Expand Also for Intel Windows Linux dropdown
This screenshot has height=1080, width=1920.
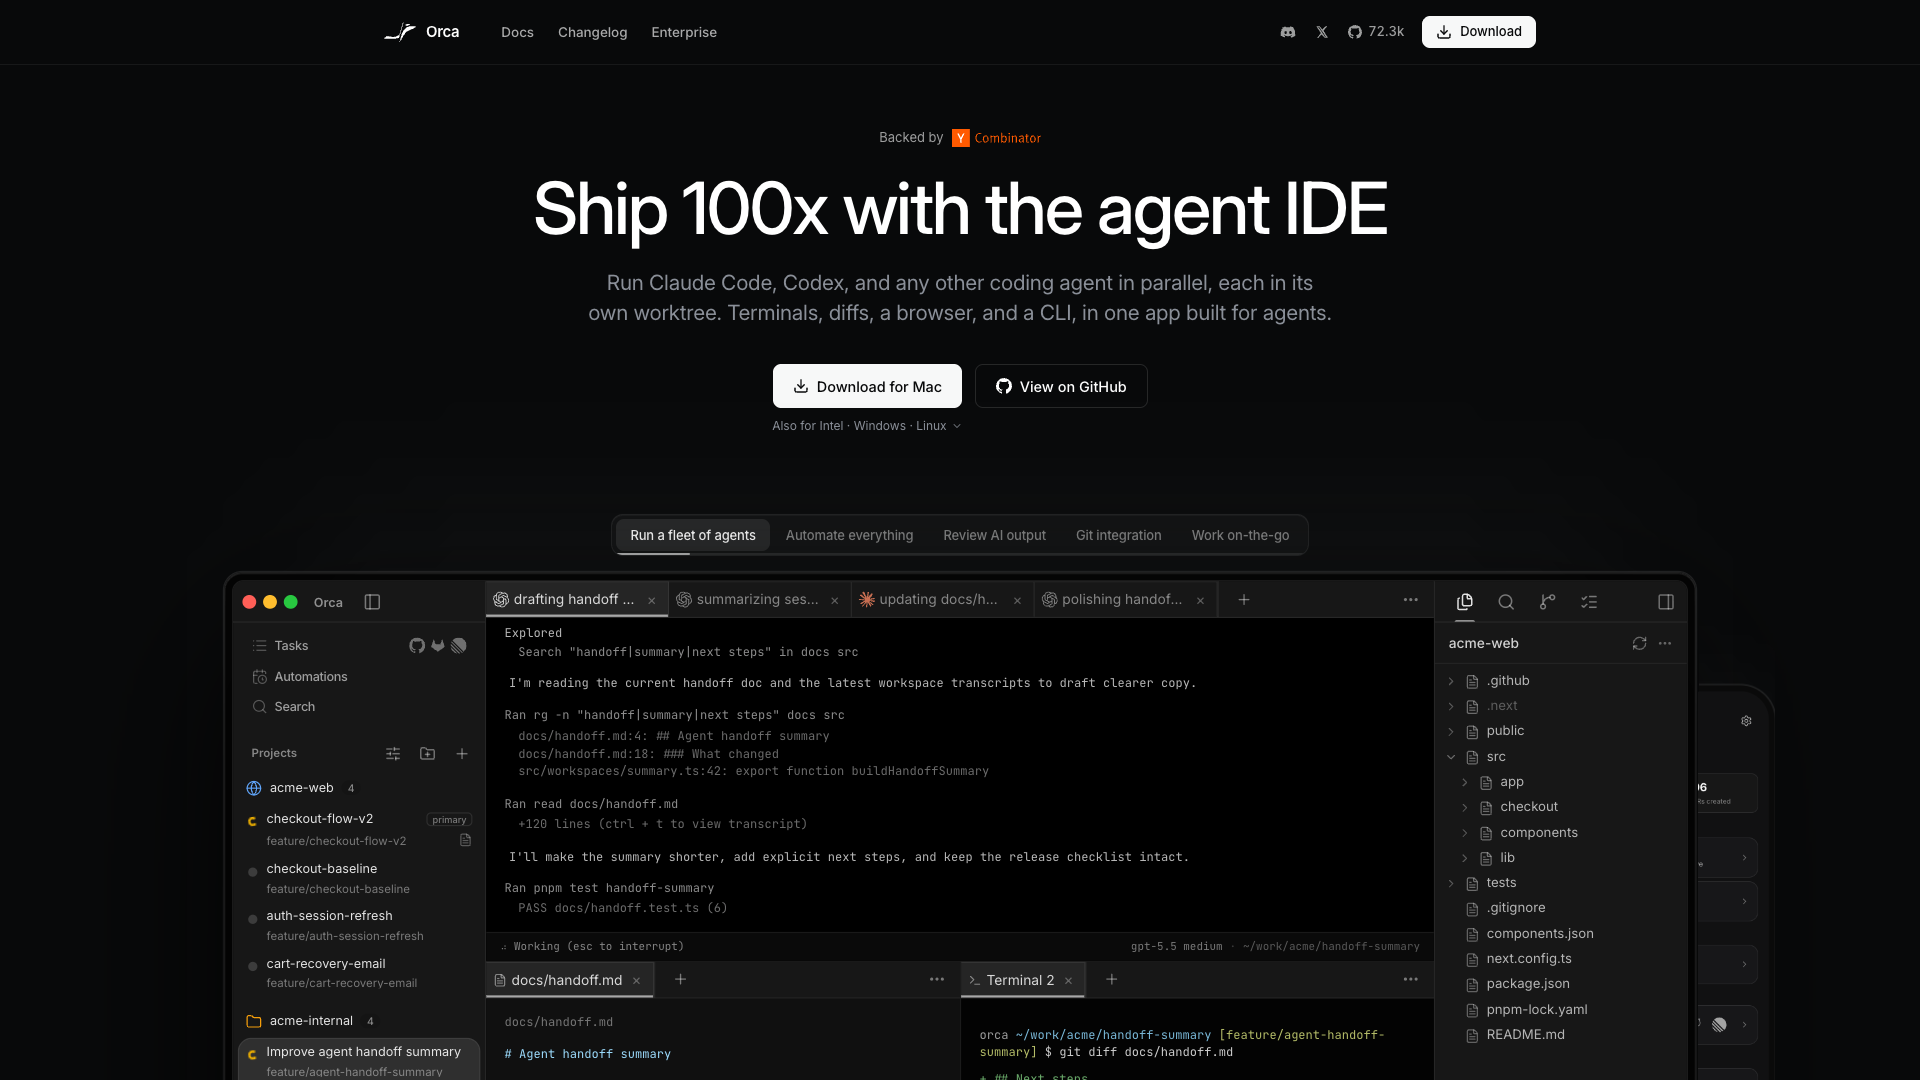click(866, 426)
